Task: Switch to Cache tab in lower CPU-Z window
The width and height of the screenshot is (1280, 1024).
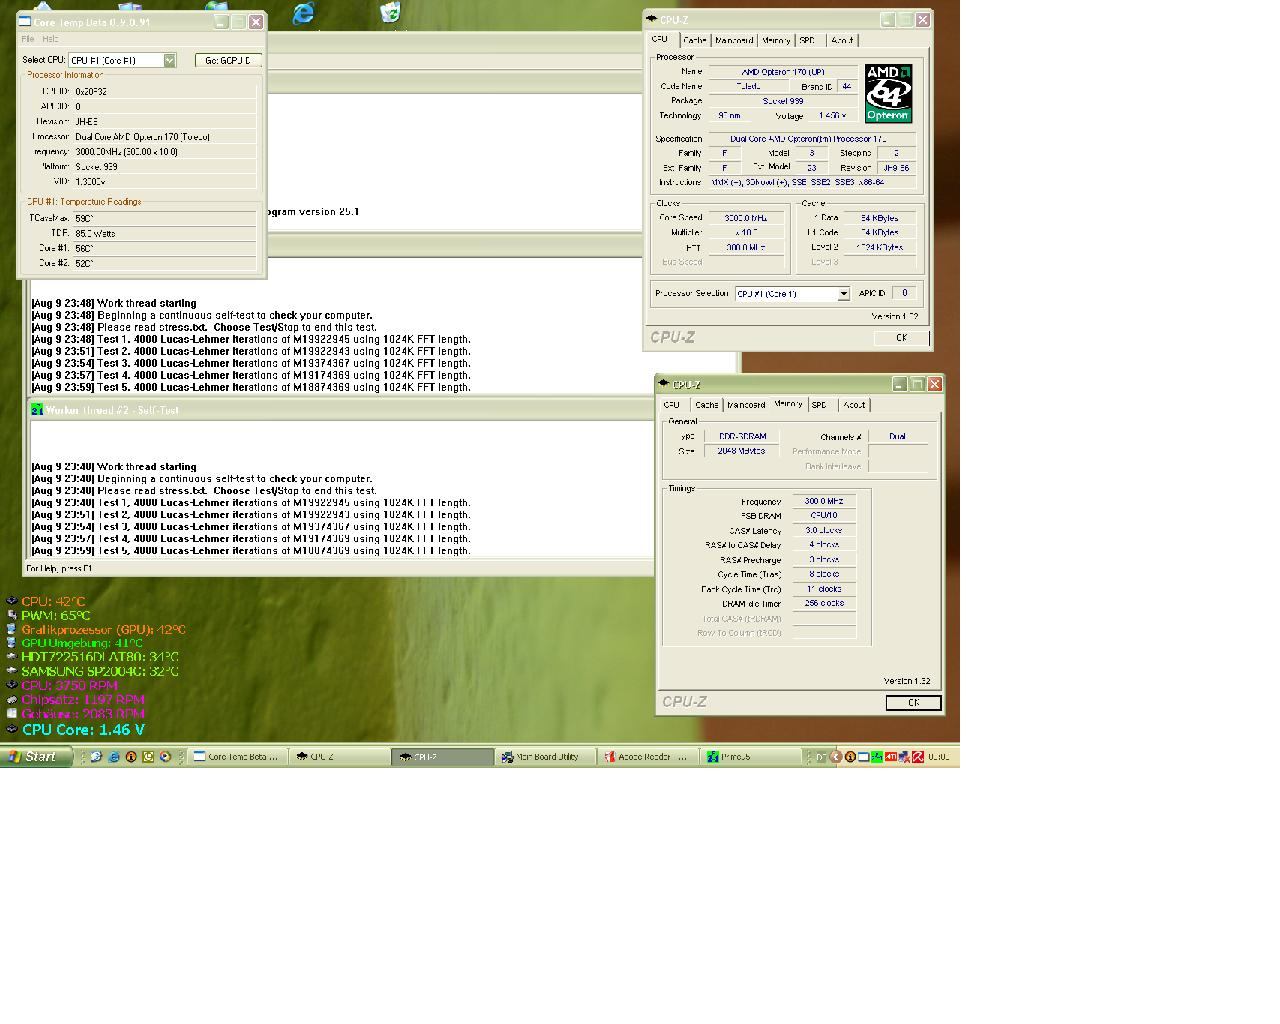Action: 706,405
